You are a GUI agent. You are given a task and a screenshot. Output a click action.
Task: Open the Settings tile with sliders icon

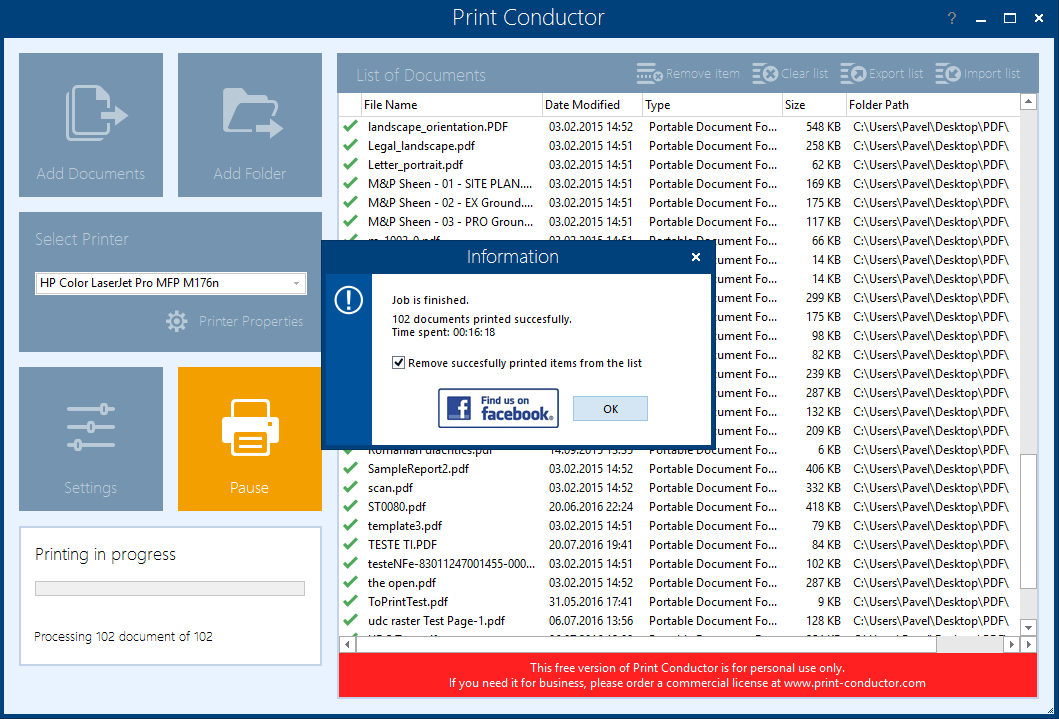click(x=91, y=439)
